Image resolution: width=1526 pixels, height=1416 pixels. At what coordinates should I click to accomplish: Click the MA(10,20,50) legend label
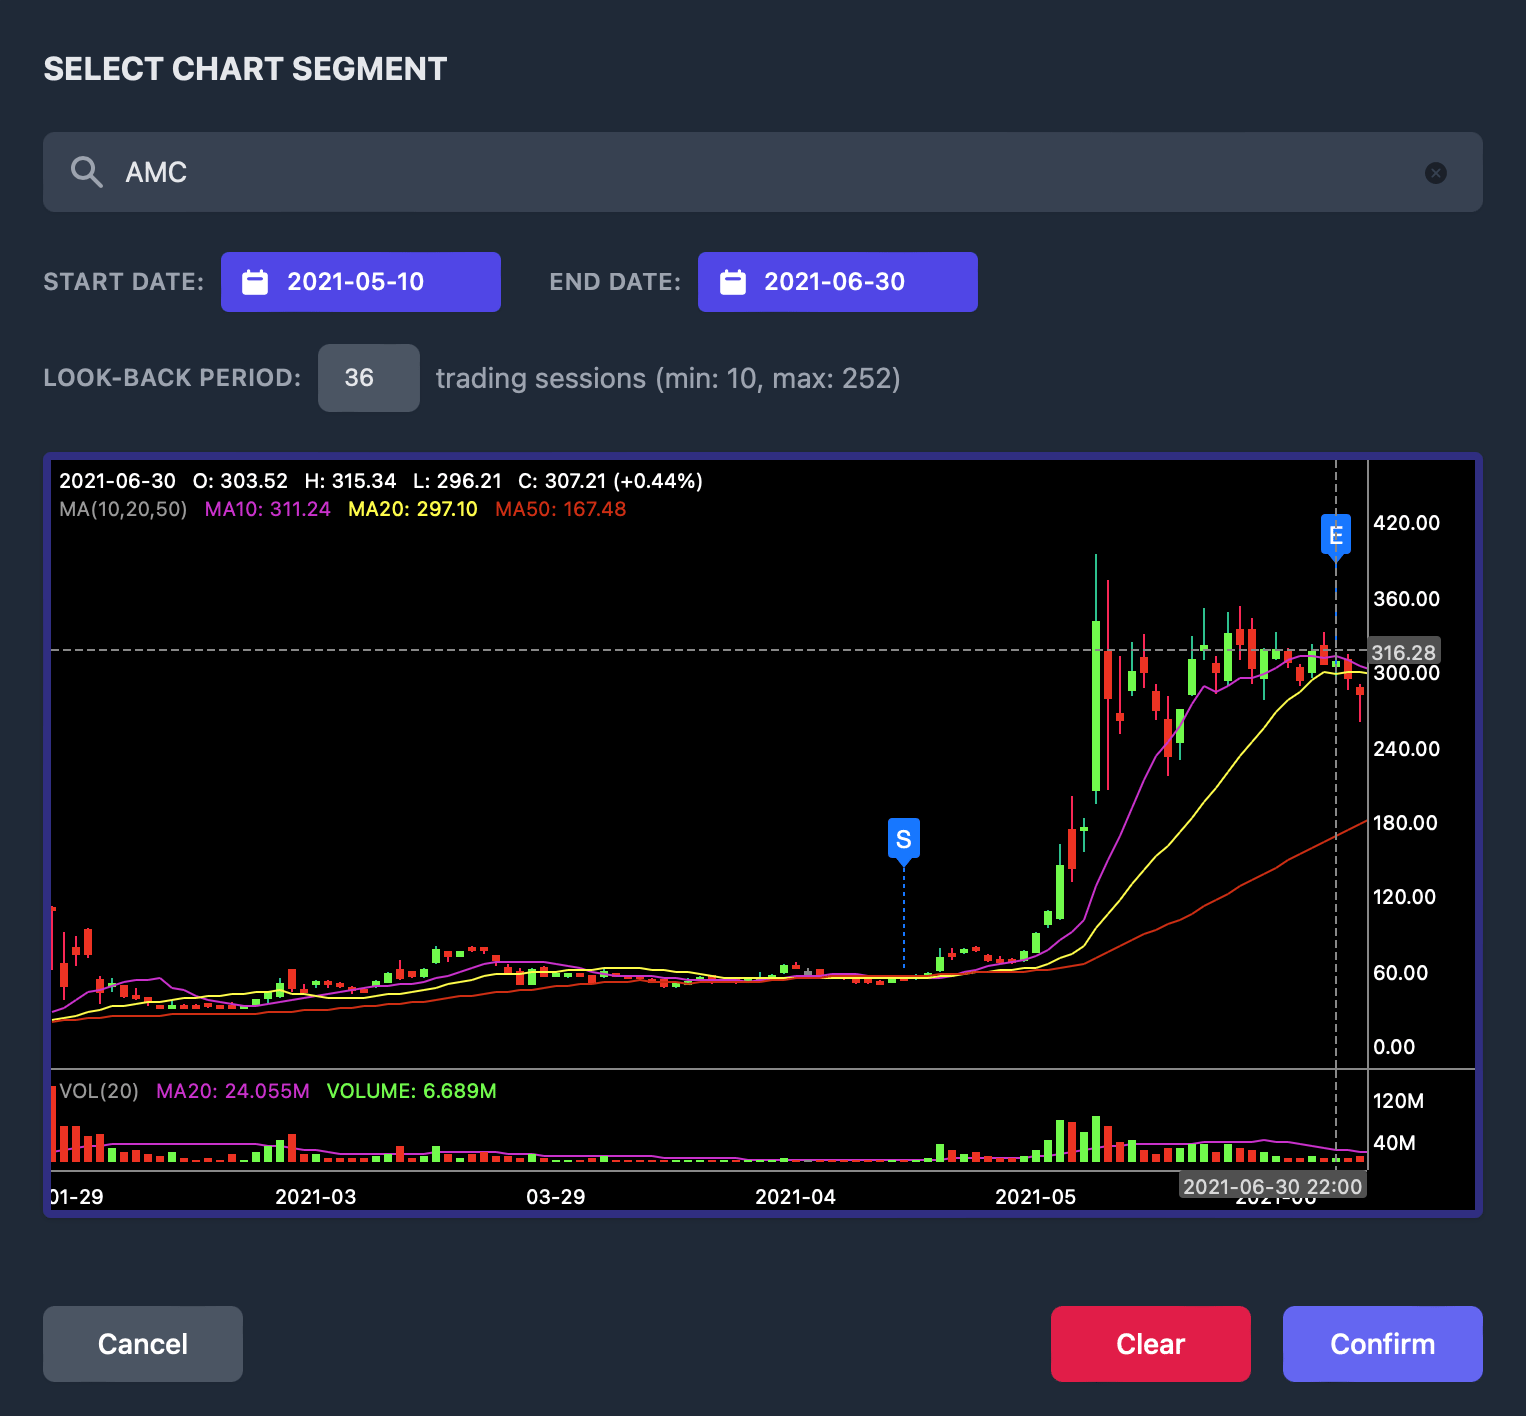(123, 509)
